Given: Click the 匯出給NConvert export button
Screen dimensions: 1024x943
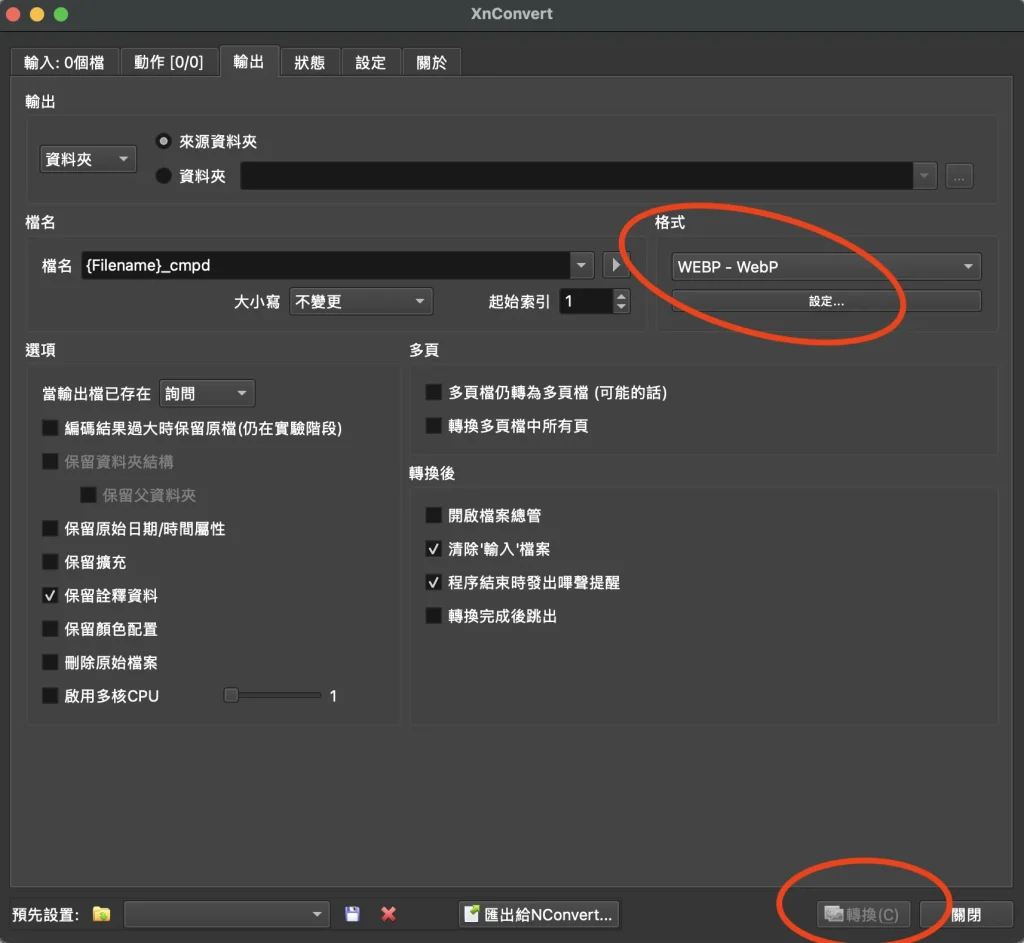Looking at the screenshot, I should 538,914.
